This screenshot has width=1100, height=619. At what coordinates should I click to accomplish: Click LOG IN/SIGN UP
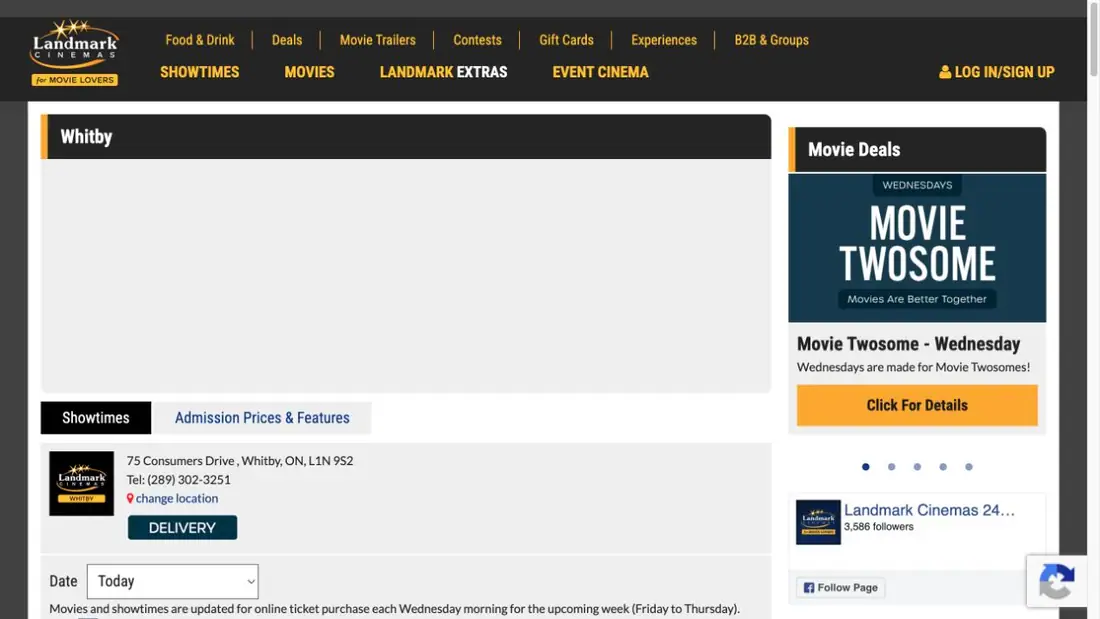997,72
